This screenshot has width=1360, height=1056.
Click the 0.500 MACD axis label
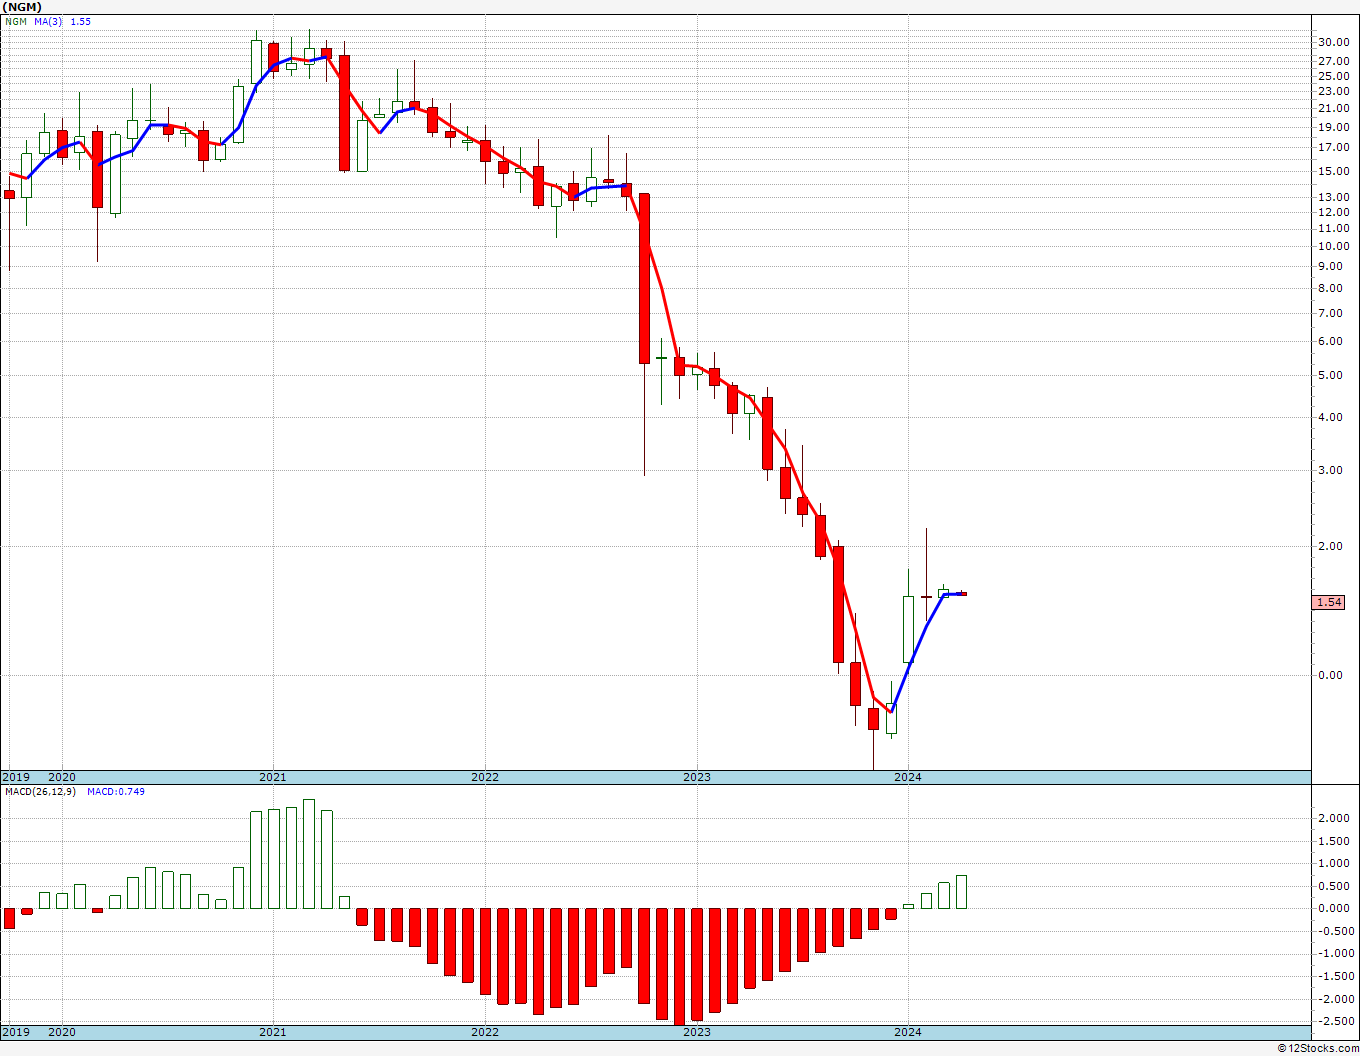1334,886
